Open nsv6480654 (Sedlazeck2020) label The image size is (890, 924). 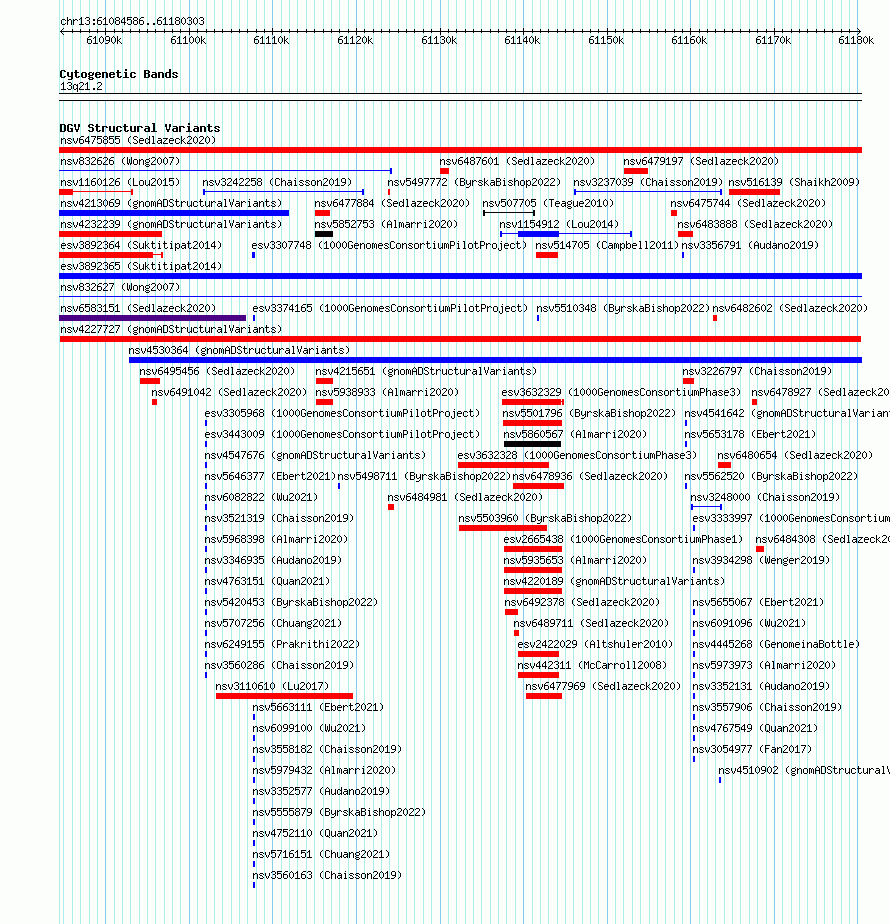tap(795, 456)
